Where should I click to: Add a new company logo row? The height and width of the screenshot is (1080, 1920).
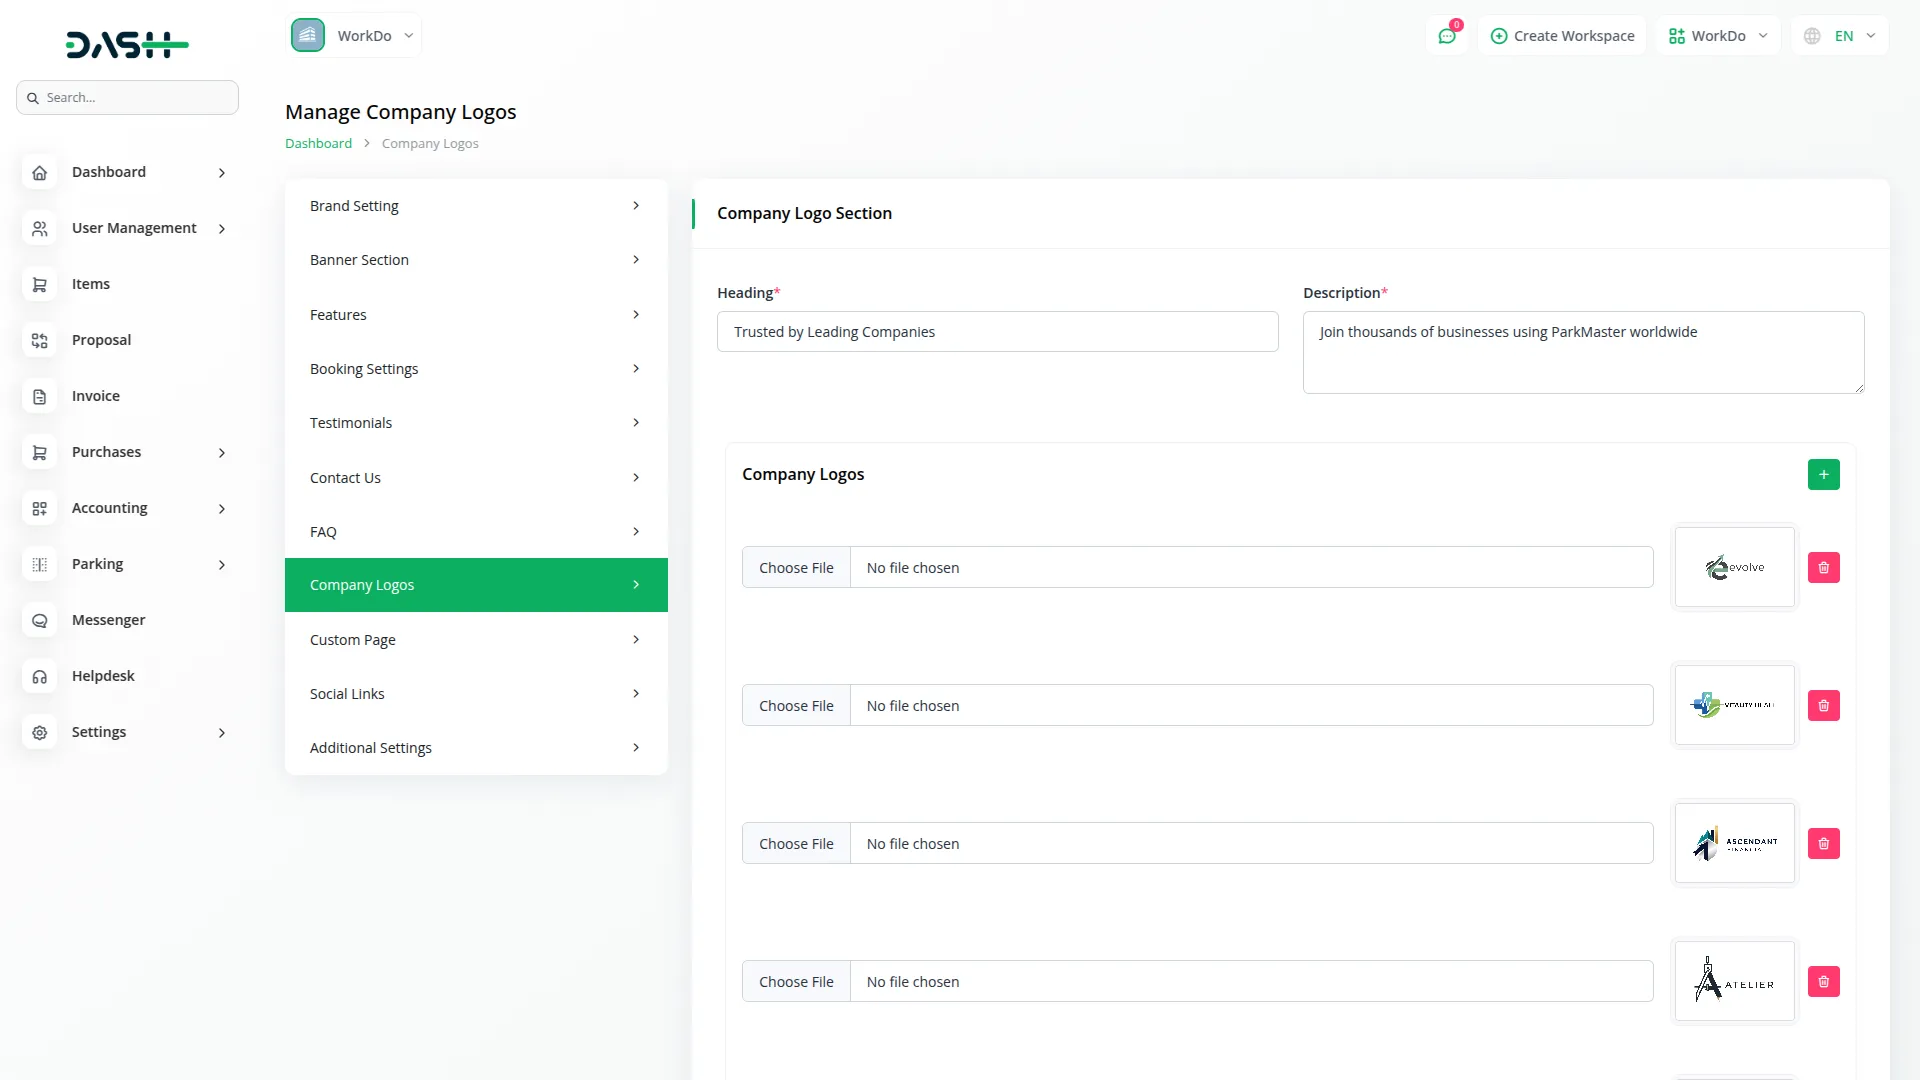(x=1823, y=475)
